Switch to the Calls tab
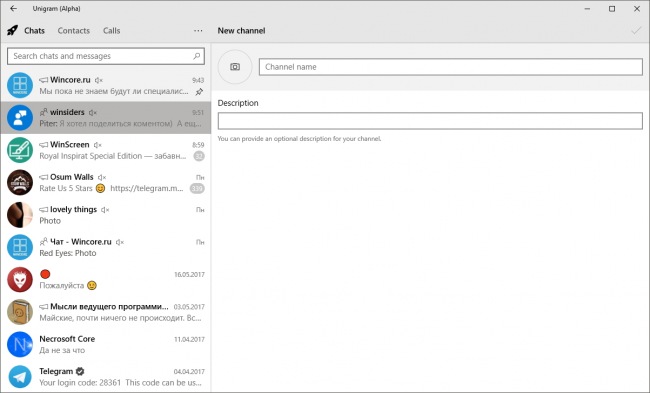This screenshot has width=650, height=393. tap(112, 31)
